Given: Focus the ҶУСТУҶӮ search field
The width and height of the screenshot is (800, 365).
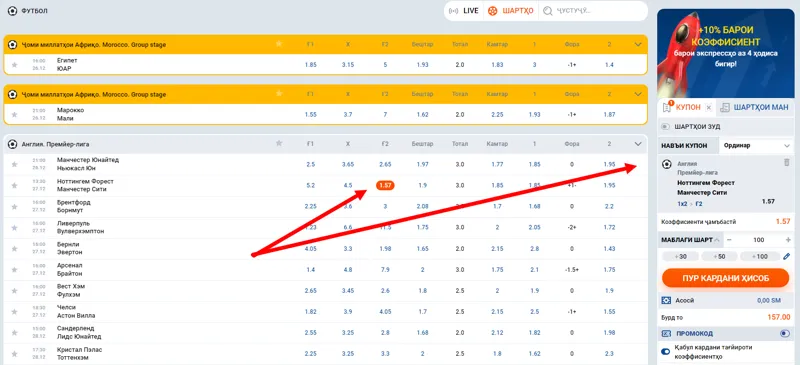Looking at the screenshot, I should pos(592,11).
